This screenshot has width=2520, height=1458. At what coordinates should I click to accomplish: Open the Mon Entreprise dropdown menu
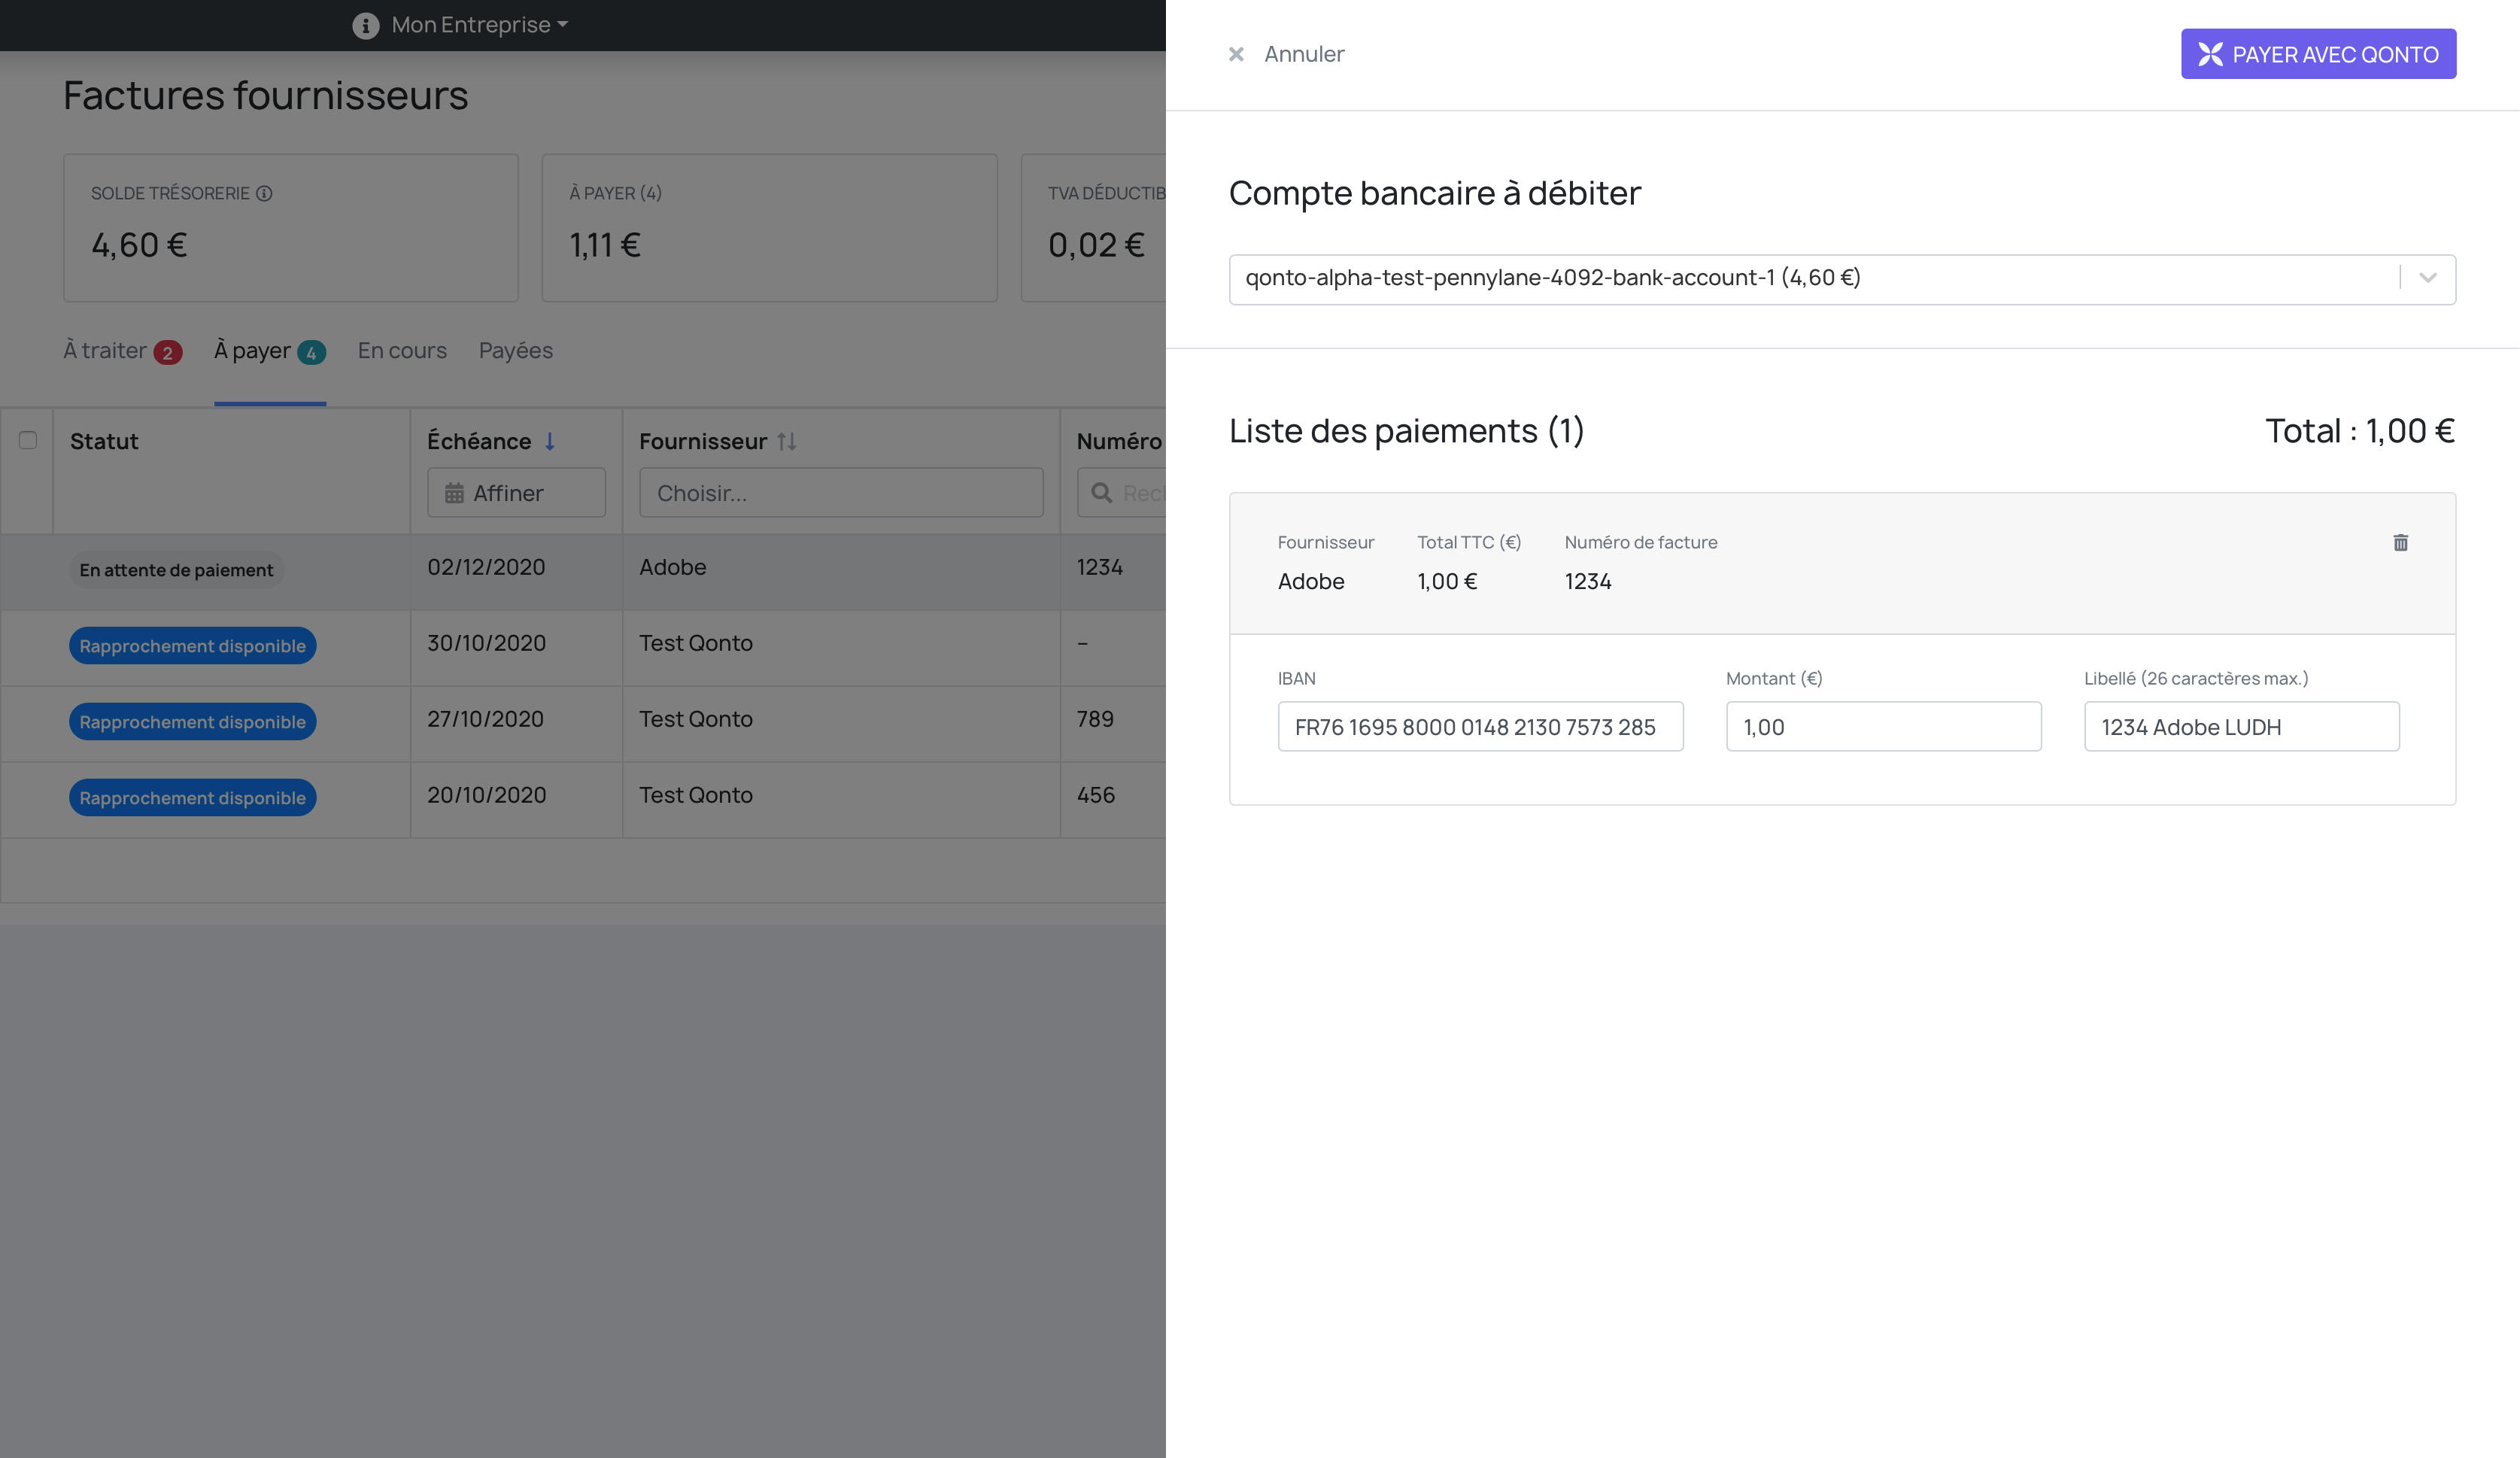tap(479, 25)
